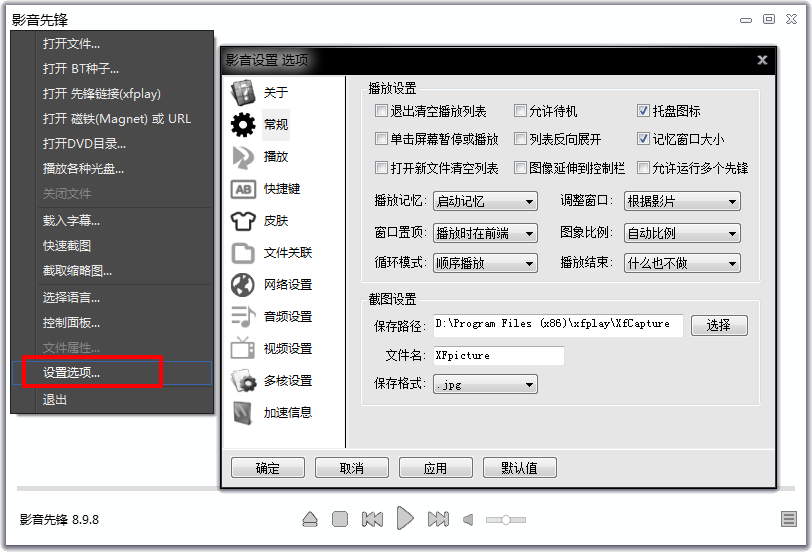Expand 图象比例 dropdown
This screenshot has height=552, width=812.
point(682,234)
